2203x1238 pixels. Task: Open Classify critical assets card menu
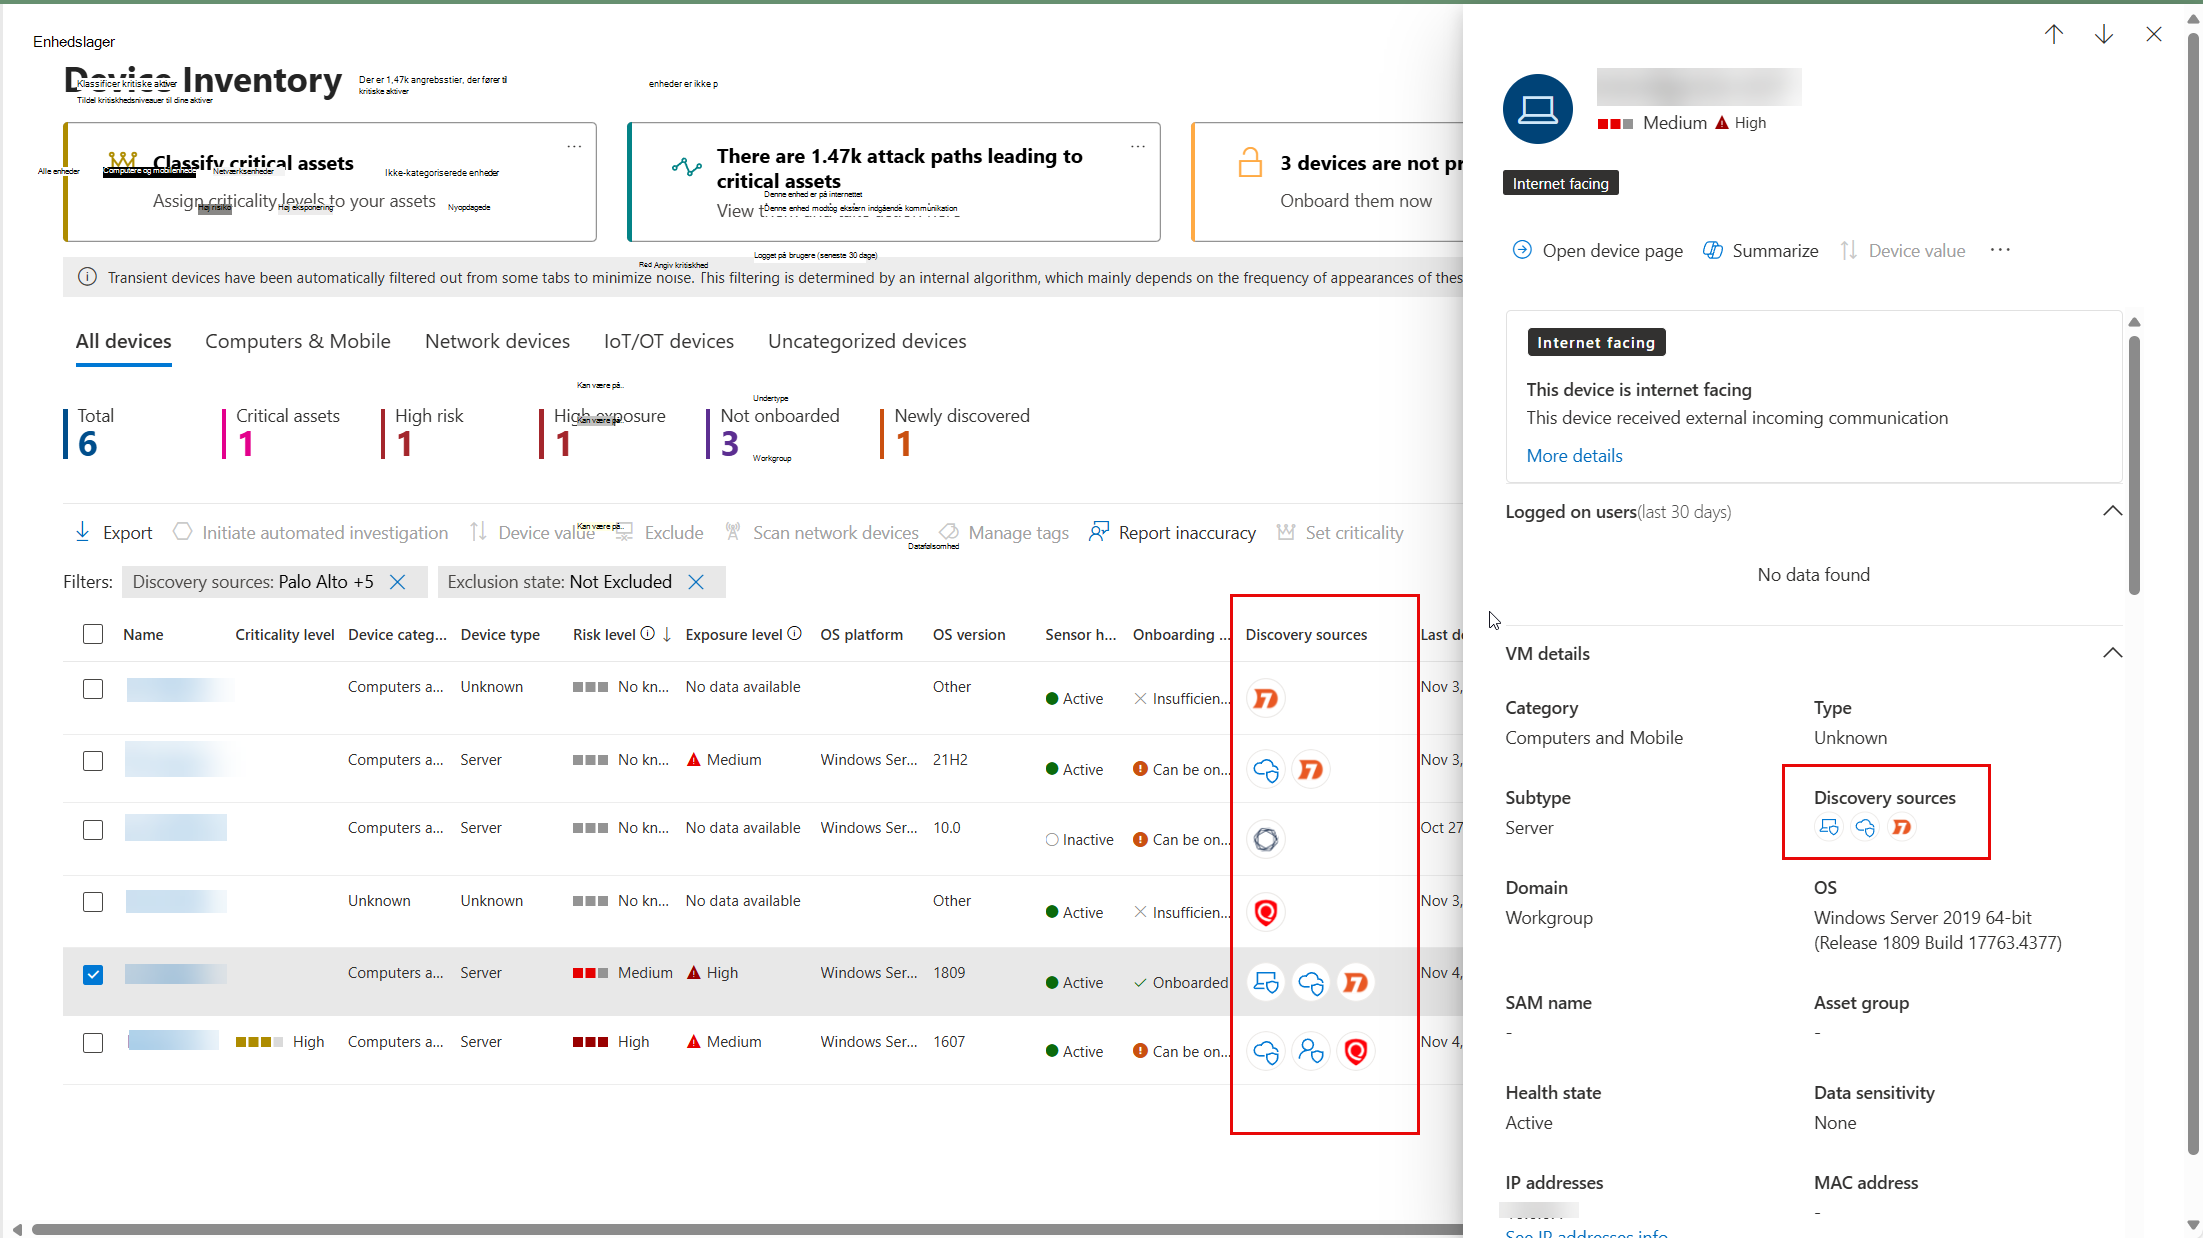574,146
